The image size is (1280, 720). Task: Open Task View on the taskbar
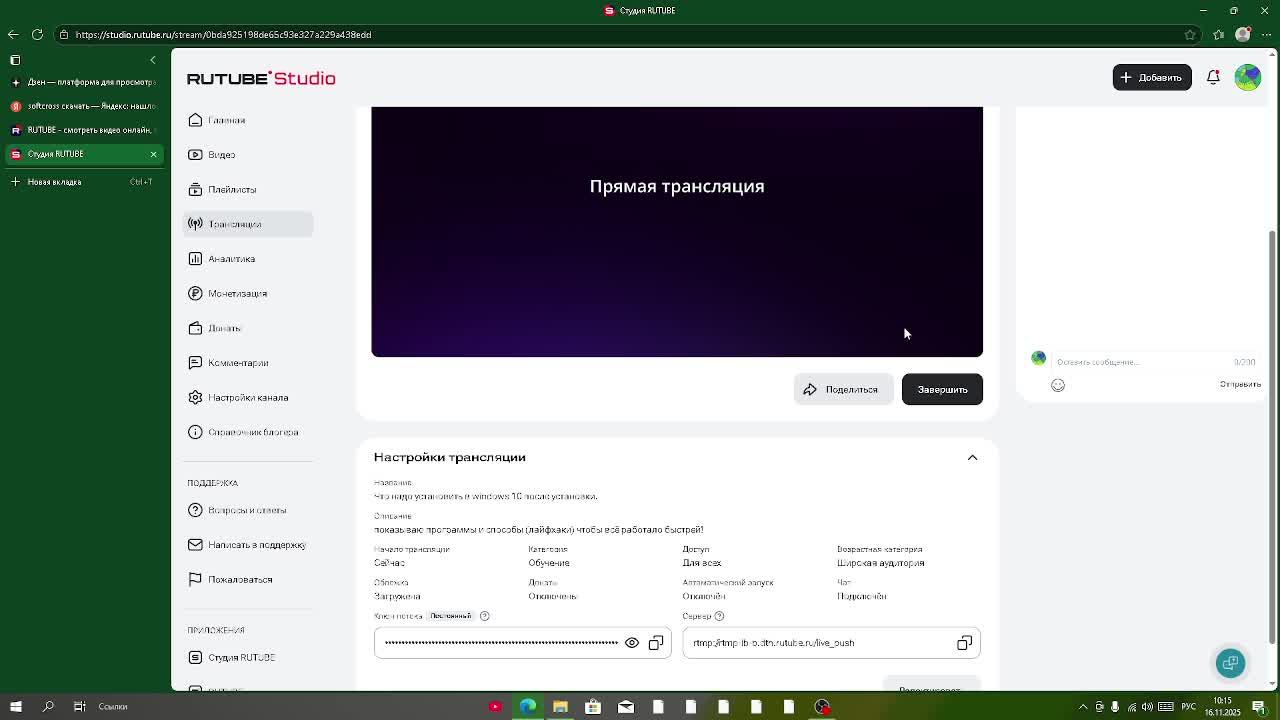point(79,707)
